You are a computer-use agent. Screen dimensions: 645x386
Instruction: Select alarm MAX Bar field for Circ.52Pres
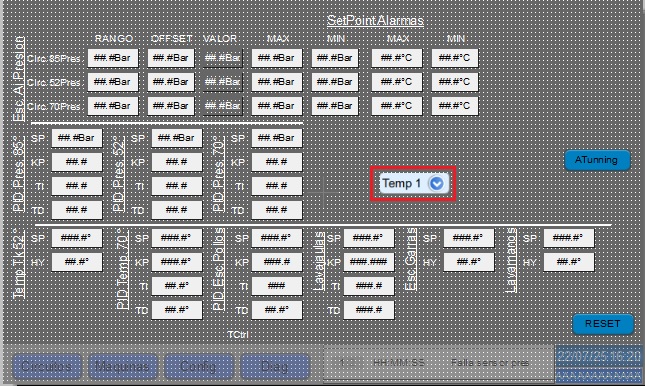coord(276,82)
